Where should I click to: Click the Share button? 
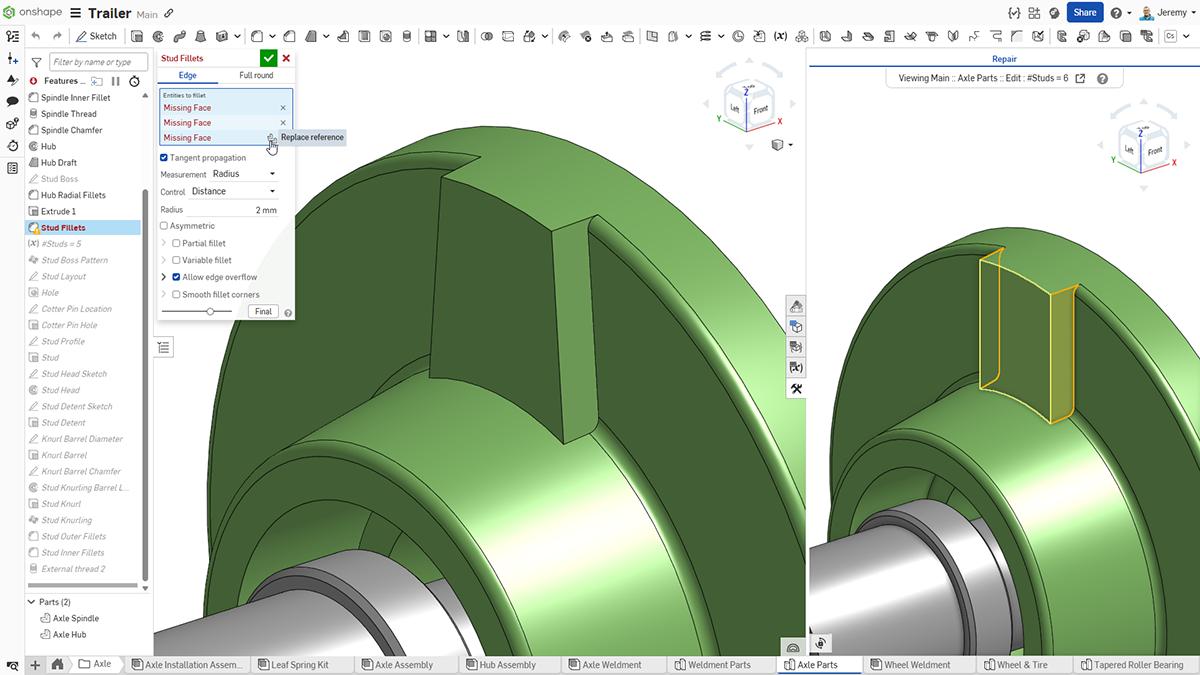(1084, 12)
